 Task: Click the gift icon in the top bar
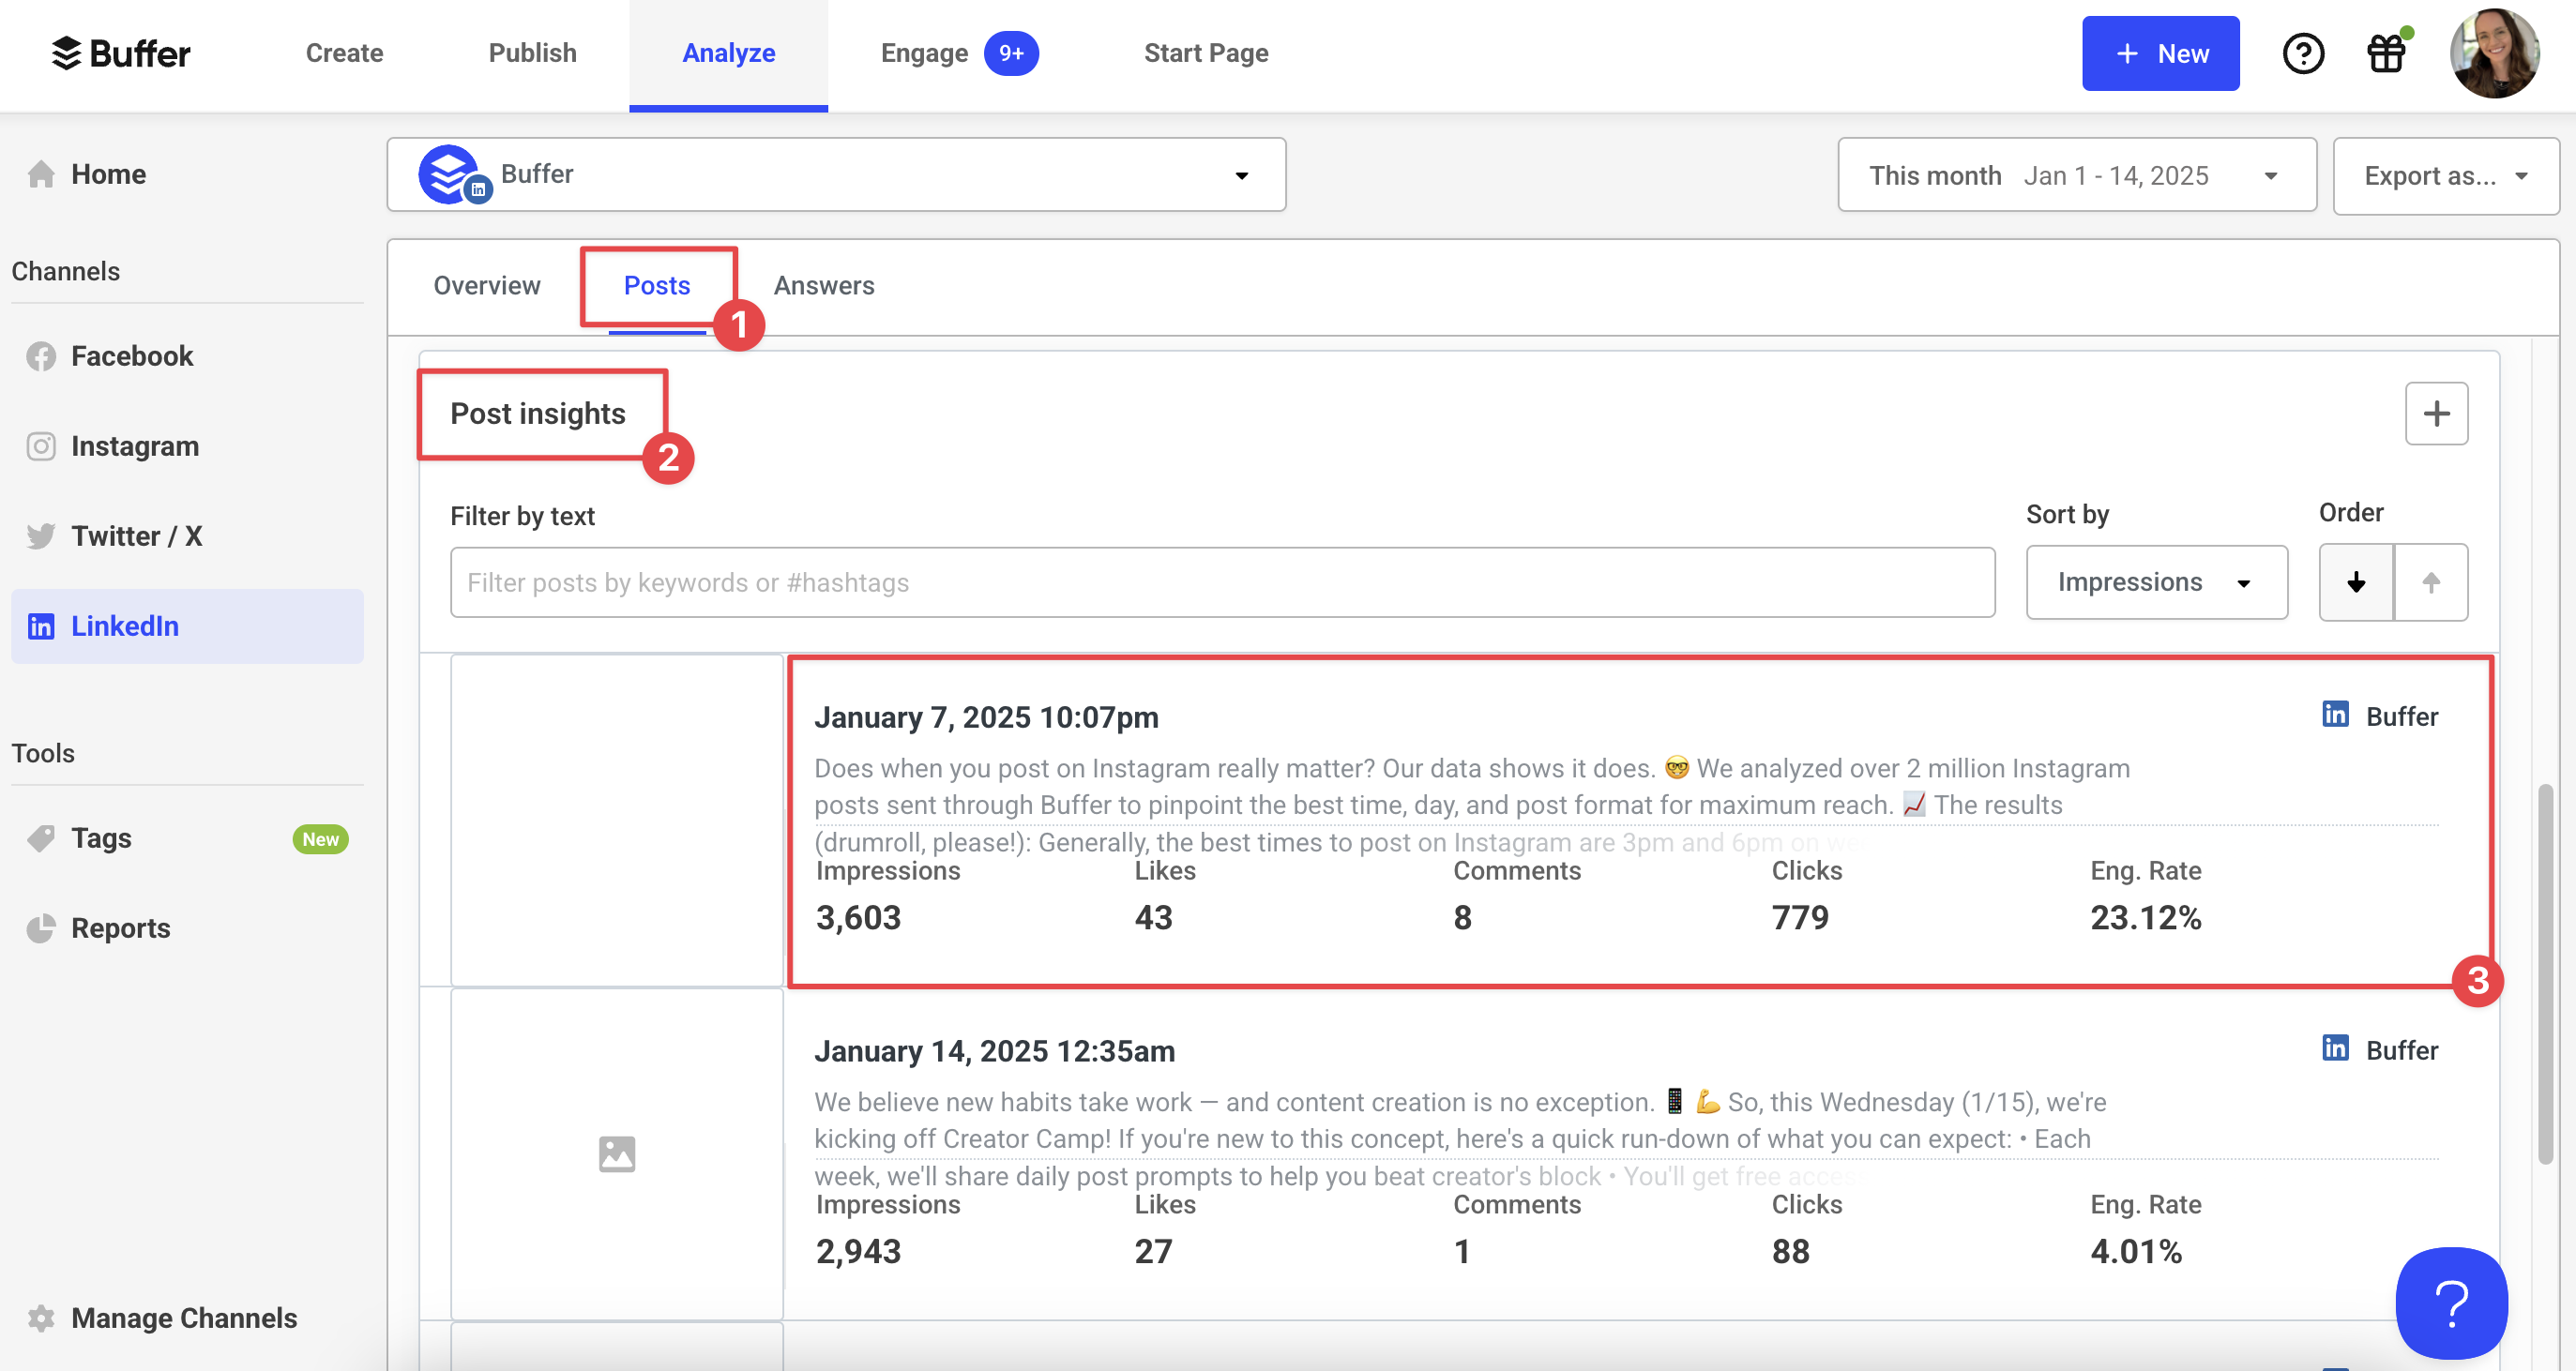click(2388, 53)
